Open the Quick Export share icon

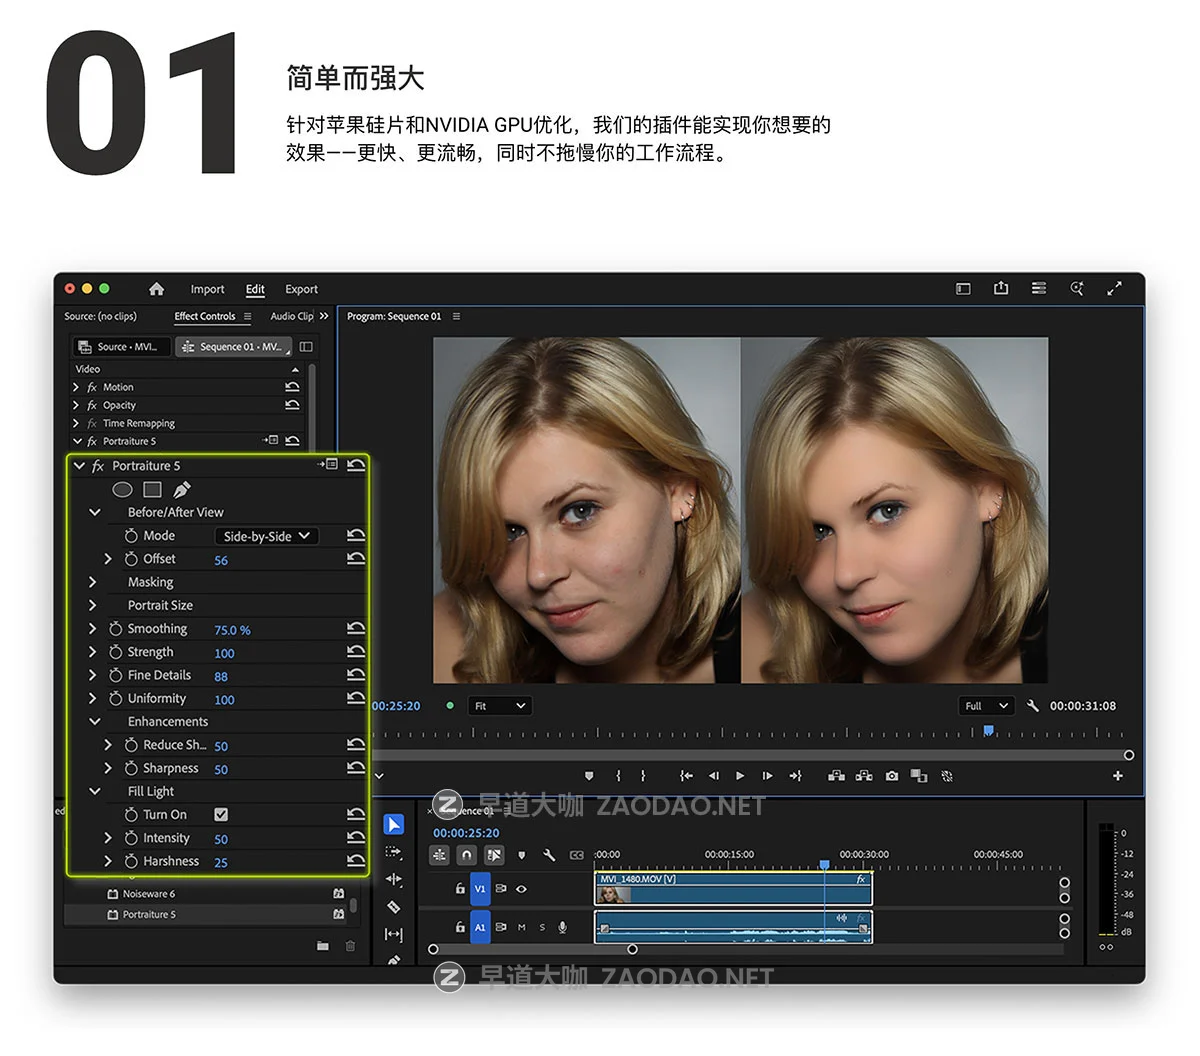(x=1001, y=288)
